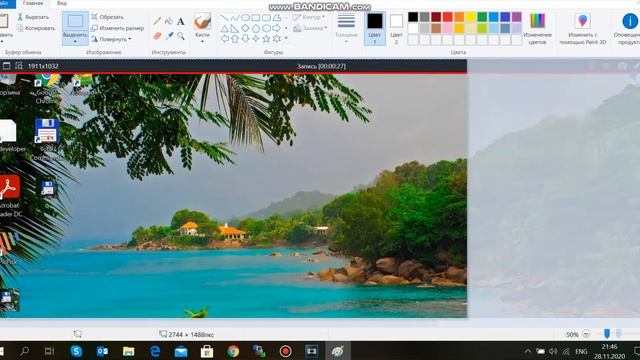Screen dimensions: 640x360
Task: Click Обрезать crop button
Action: pos(107,17)
